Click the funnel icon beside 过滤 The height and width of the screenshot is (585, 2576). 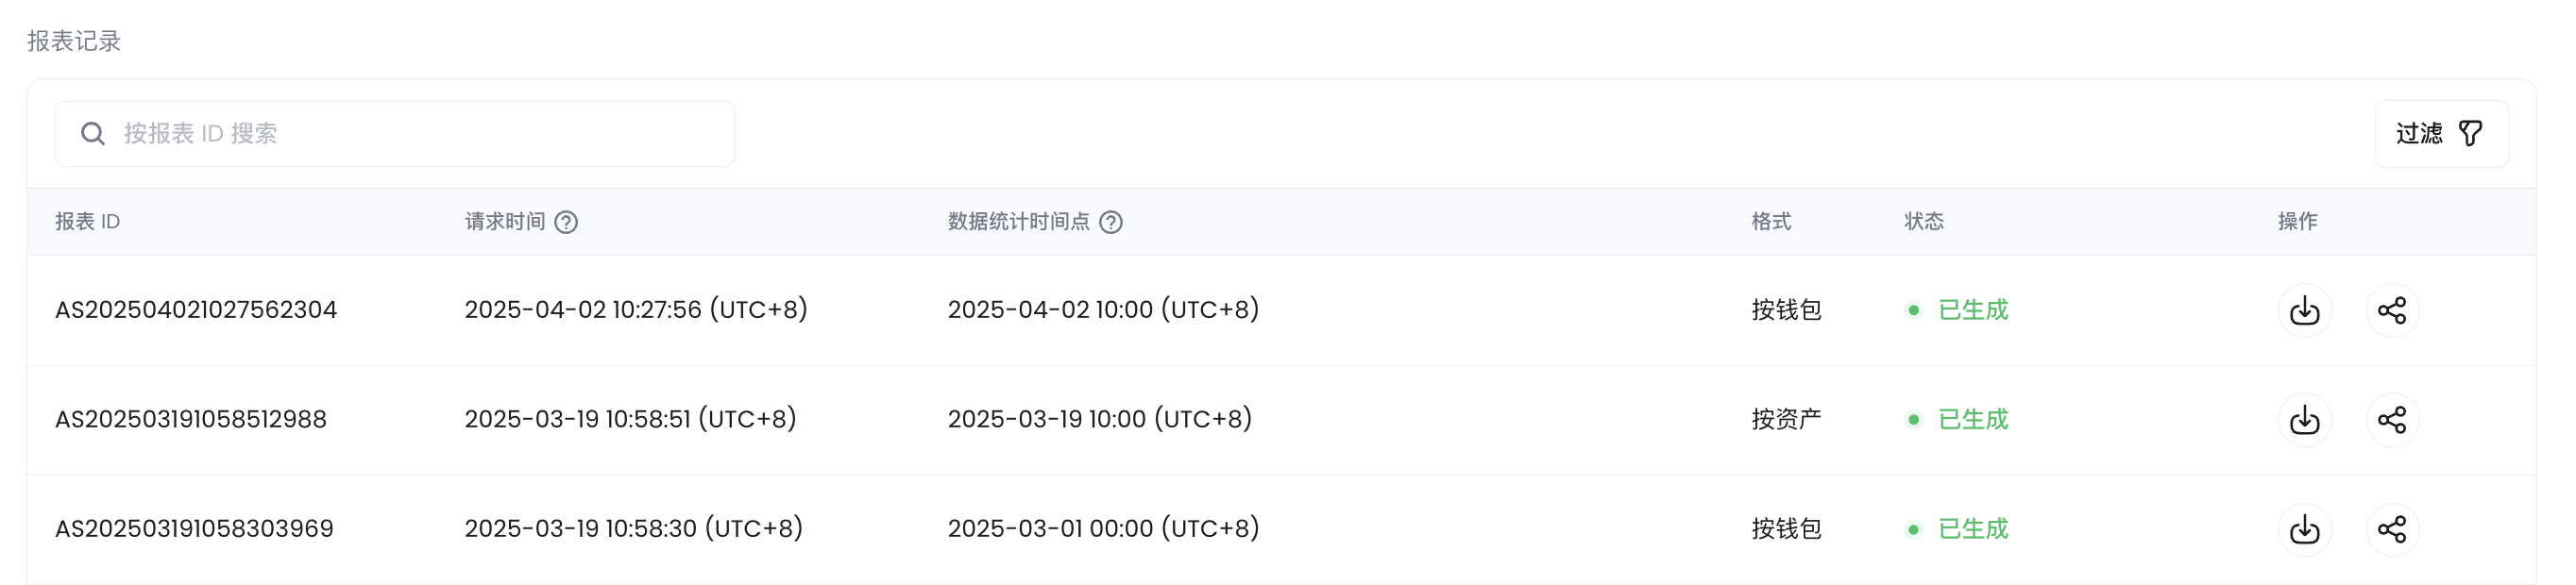2471,131
